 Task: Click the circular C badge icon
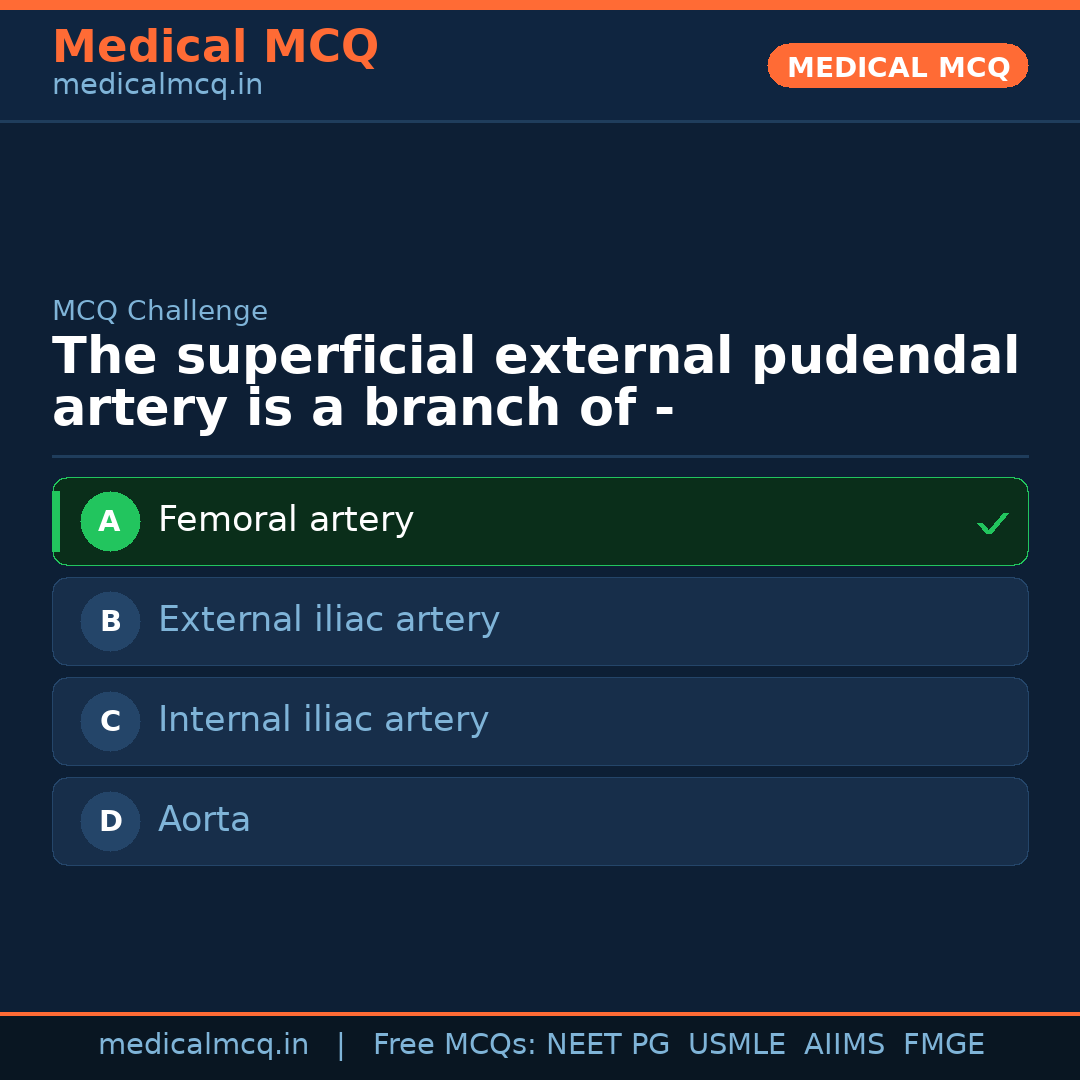110,721
